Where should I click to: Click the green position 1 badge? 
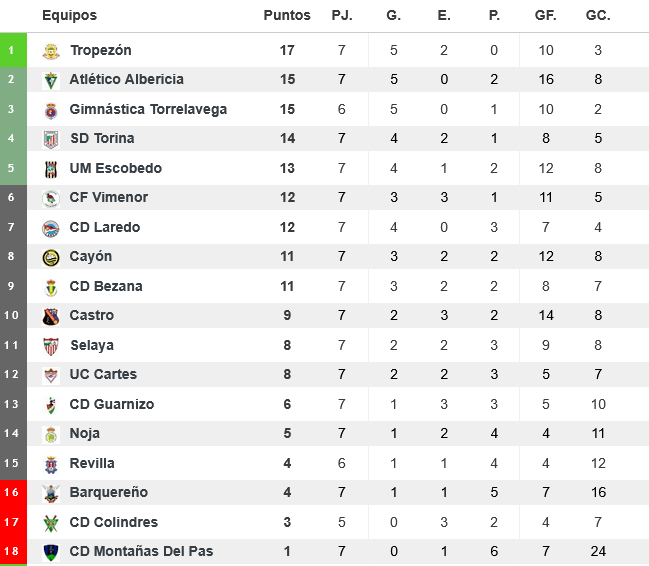[x=11, y=50]
